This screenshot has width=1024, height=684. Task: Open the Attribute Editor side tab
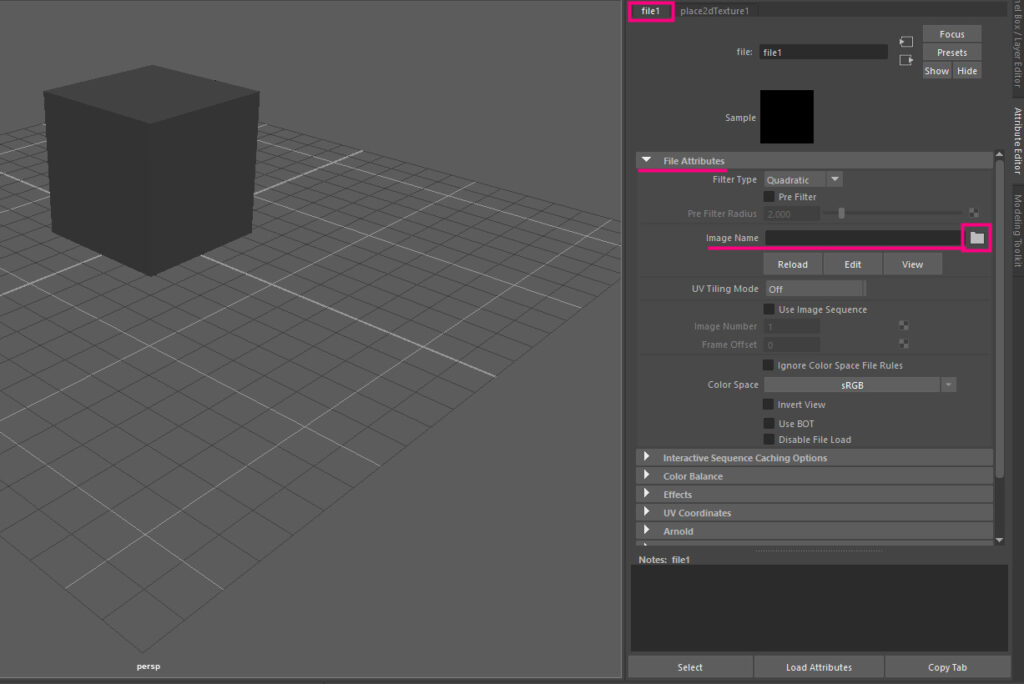point(1017,140)
